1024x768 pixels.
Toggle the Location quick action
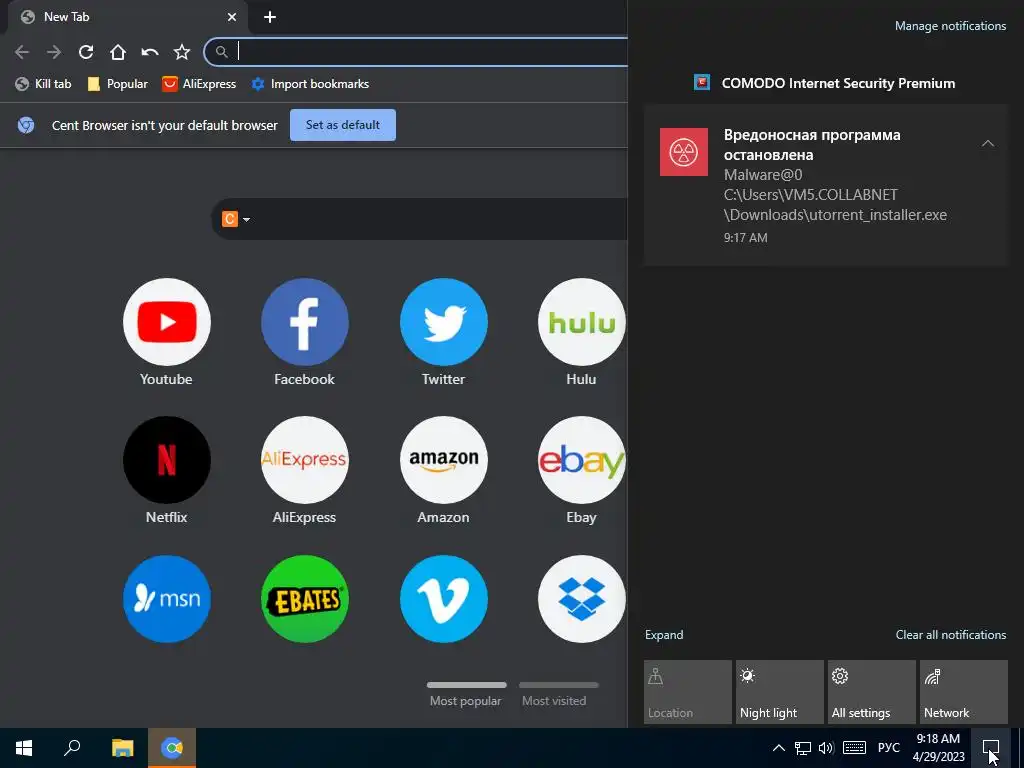coord(688,692)
